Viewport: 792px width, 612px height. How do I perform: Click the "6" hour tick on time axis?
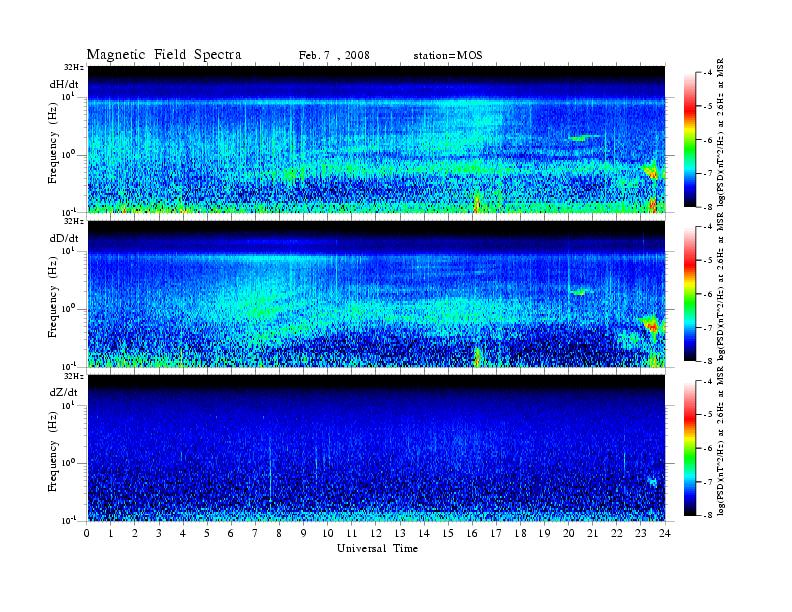(231, 533)
